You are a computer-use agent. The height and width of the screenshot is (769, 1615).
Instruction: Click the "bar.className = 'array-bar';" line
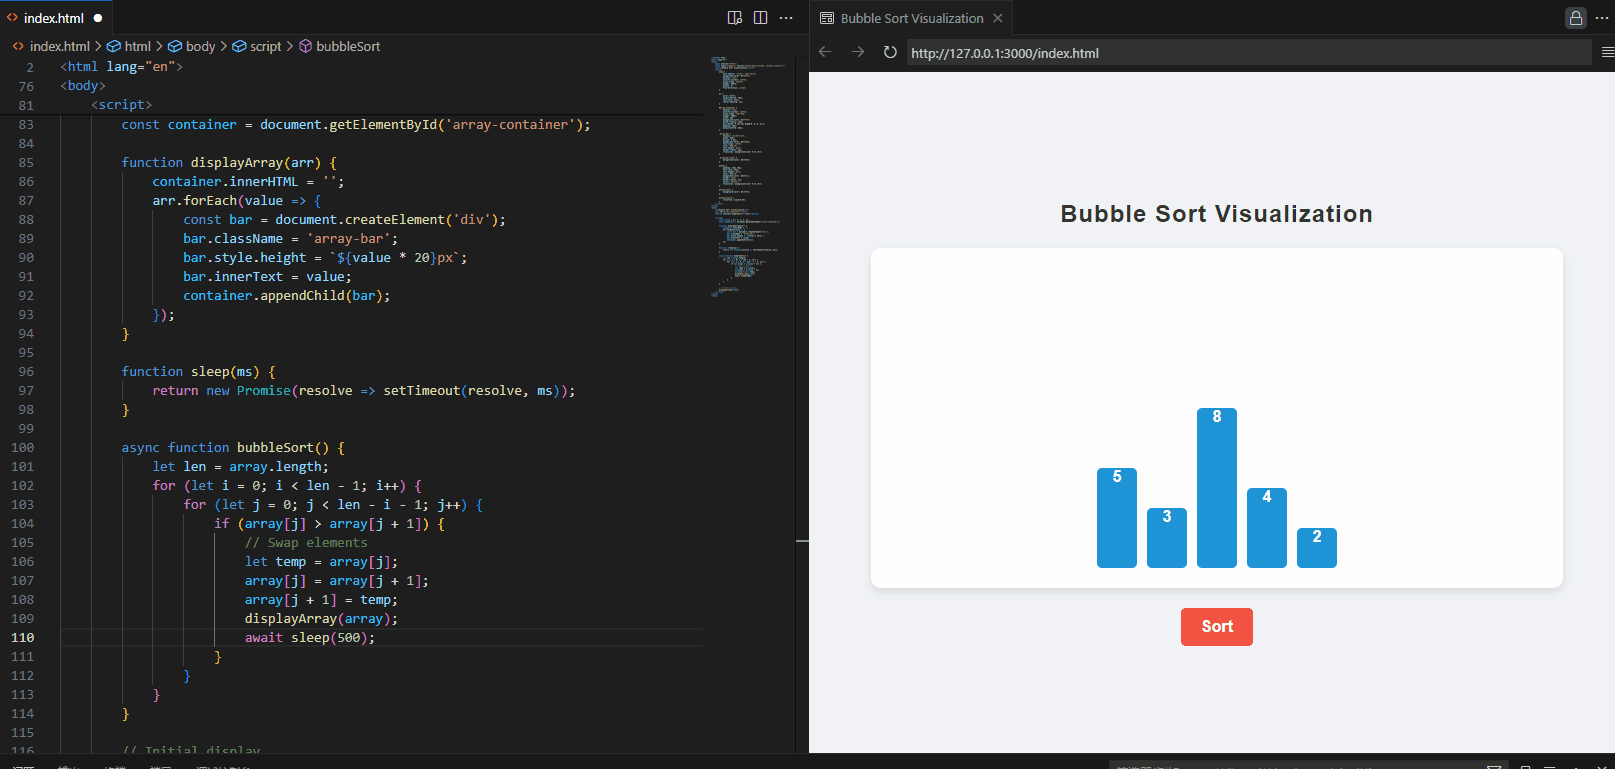290,239
